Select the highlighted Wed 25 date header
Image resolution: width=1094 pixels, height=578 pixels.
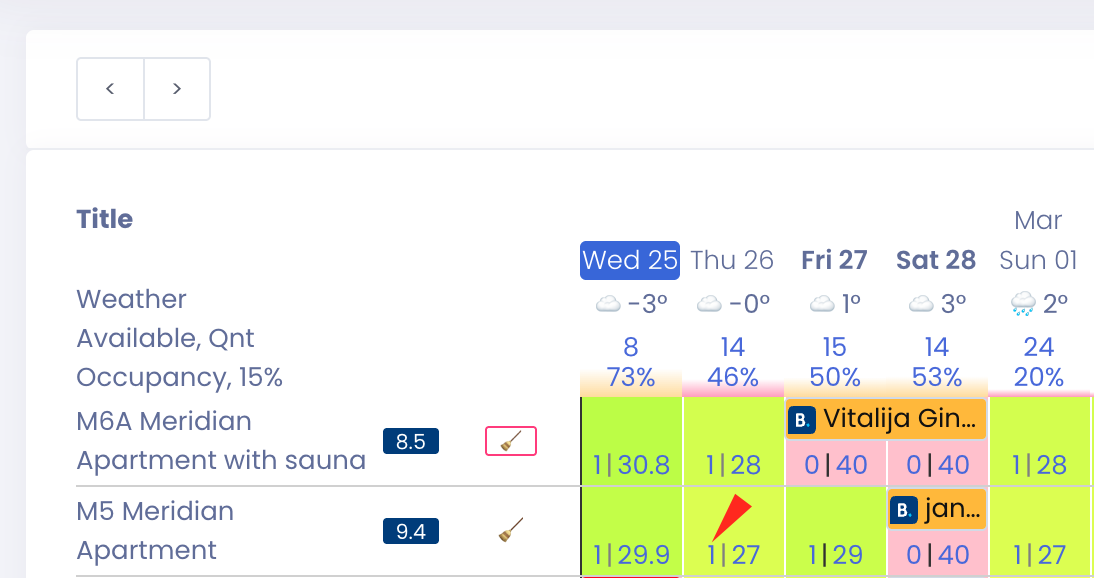[629, 260]
